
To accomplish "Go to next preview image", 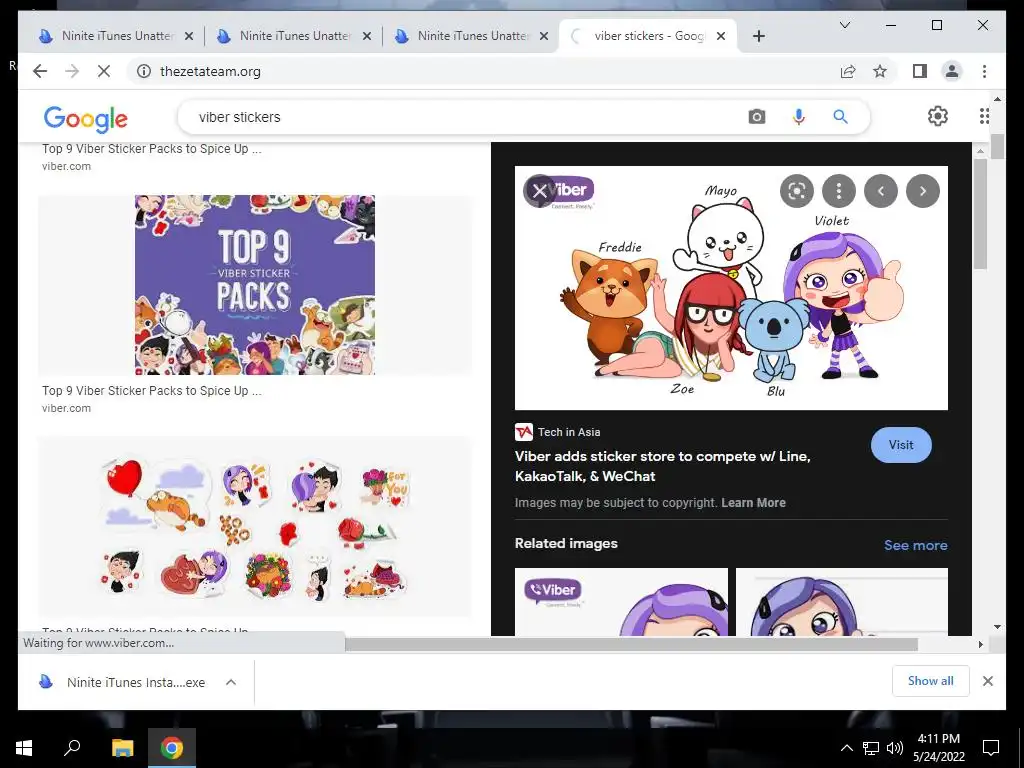I will coord(923,191).
